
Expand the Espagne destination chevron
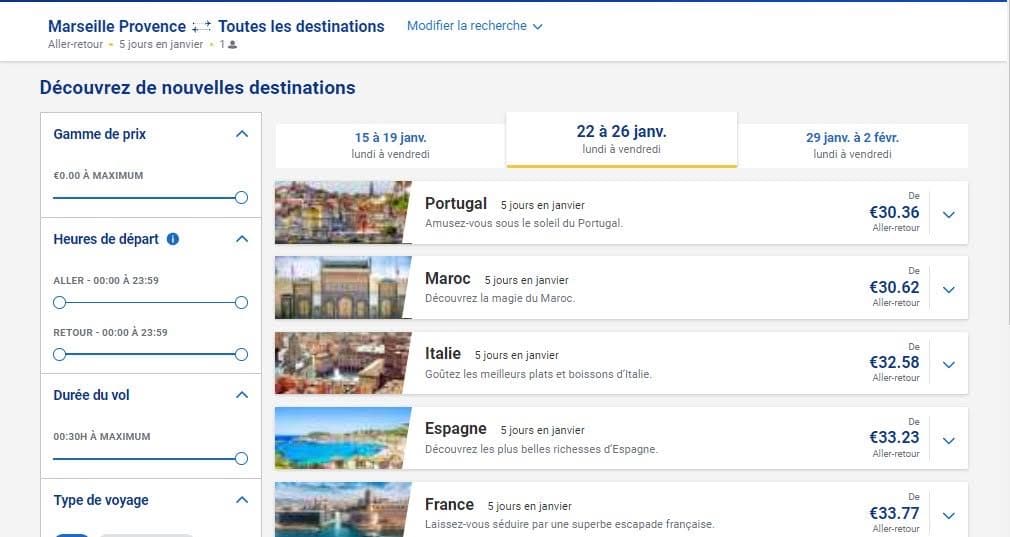949,440
